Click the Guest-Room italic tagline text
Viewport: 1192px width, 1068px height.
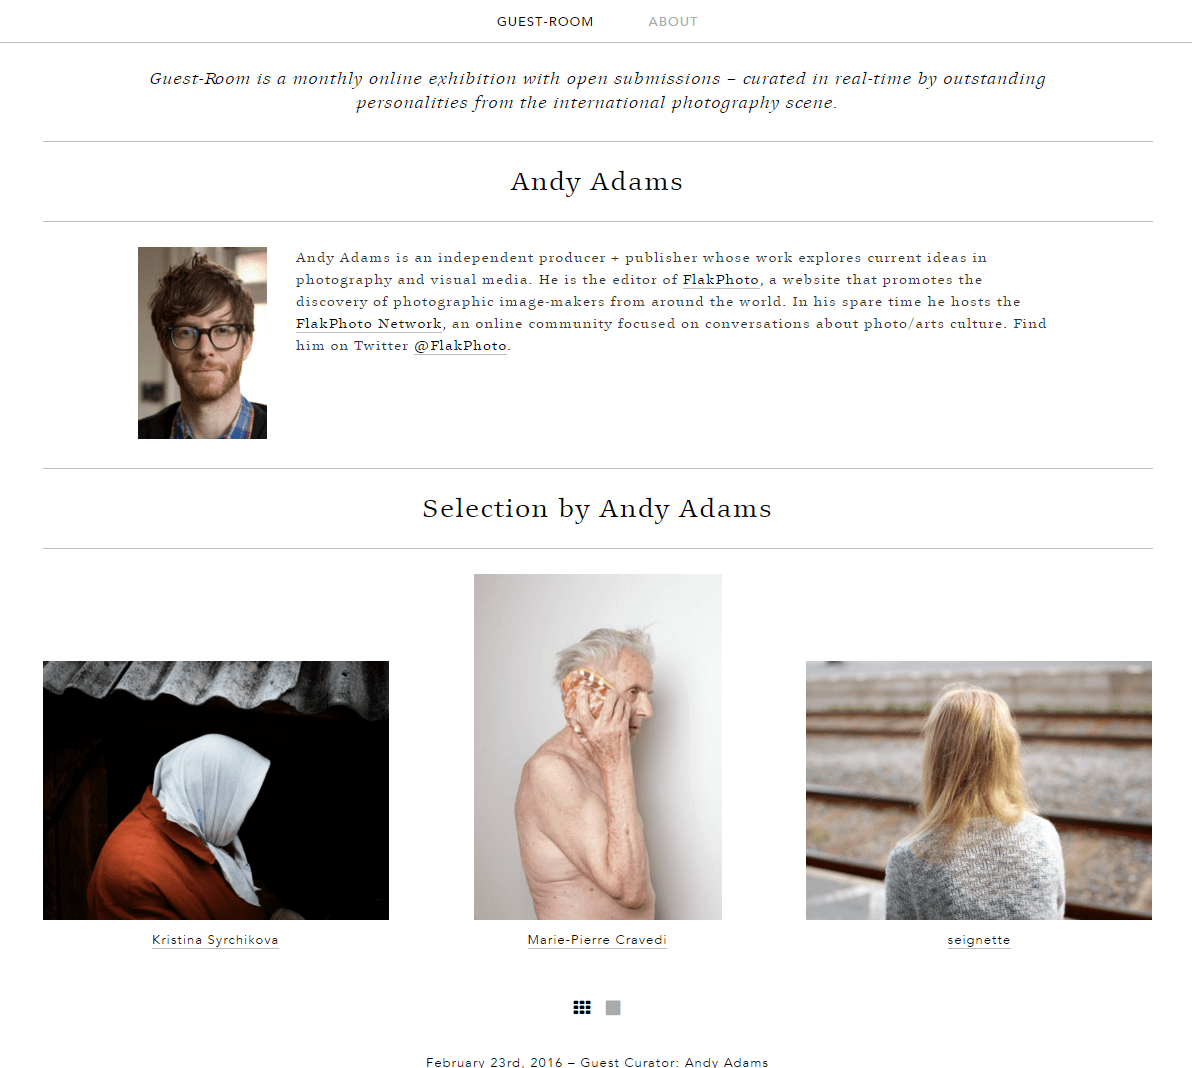(598, 90)
